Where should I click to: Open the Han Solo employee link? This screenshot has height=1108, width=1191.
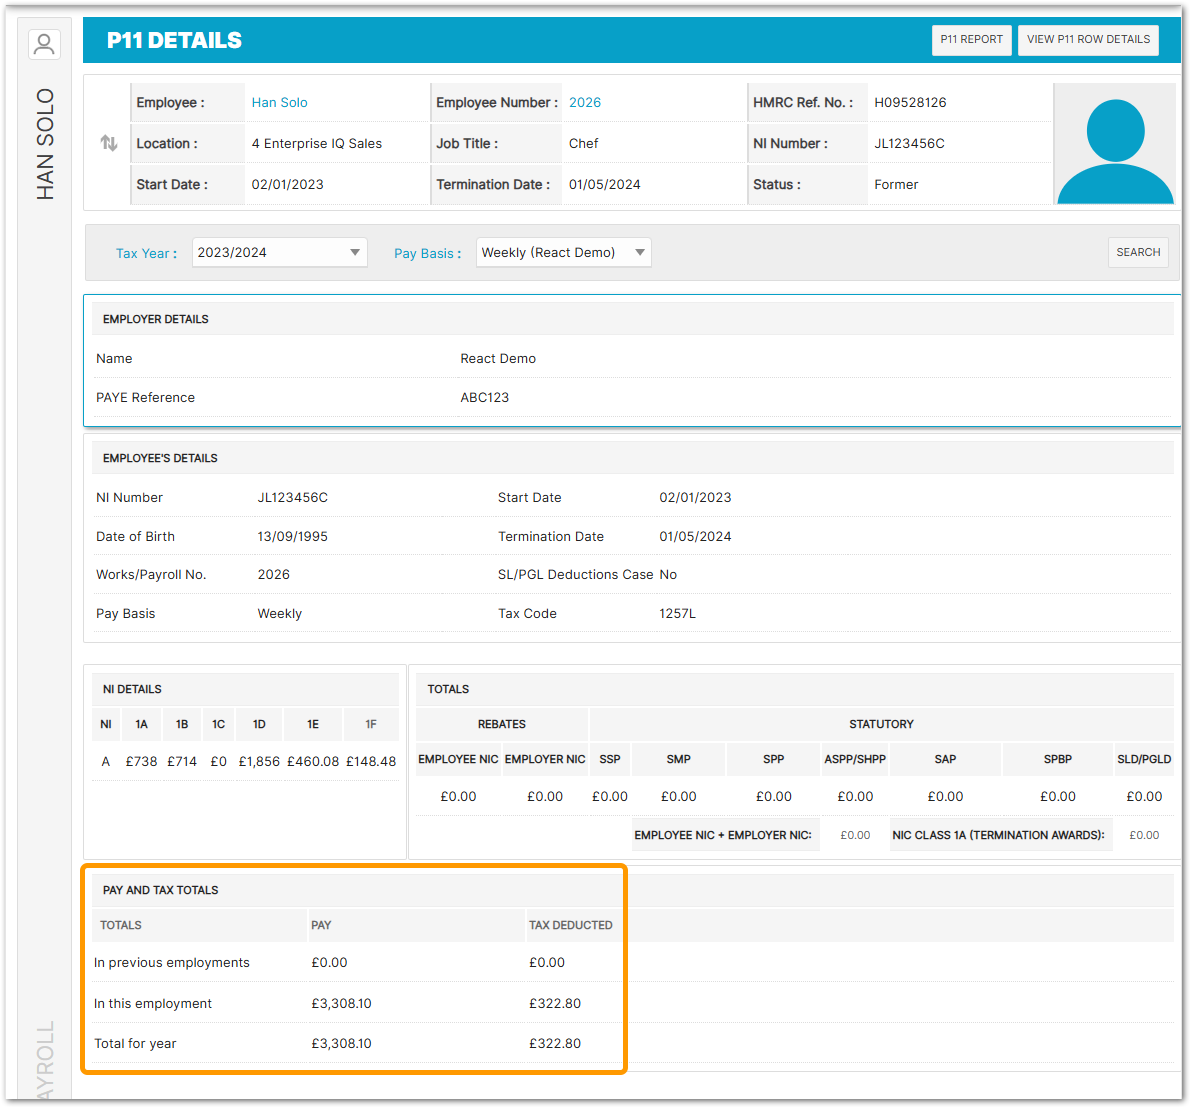[279, 102]
